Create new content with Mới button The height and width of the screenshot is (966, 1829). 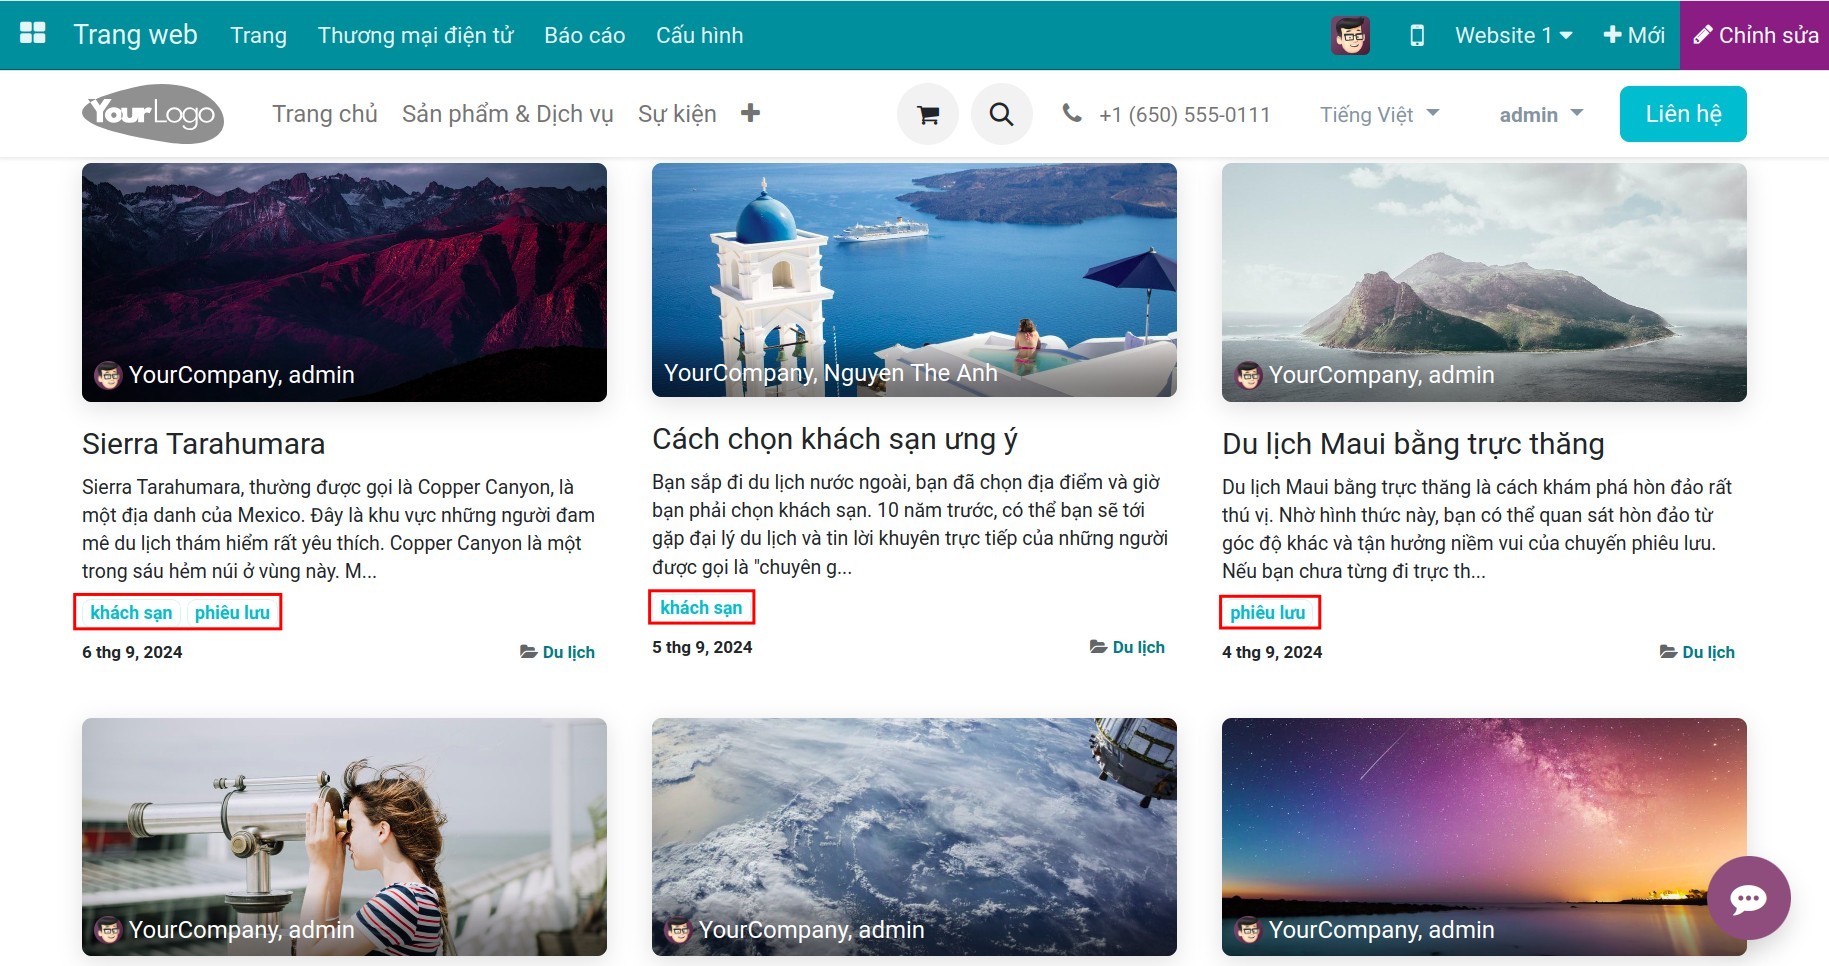(1634, 36)
